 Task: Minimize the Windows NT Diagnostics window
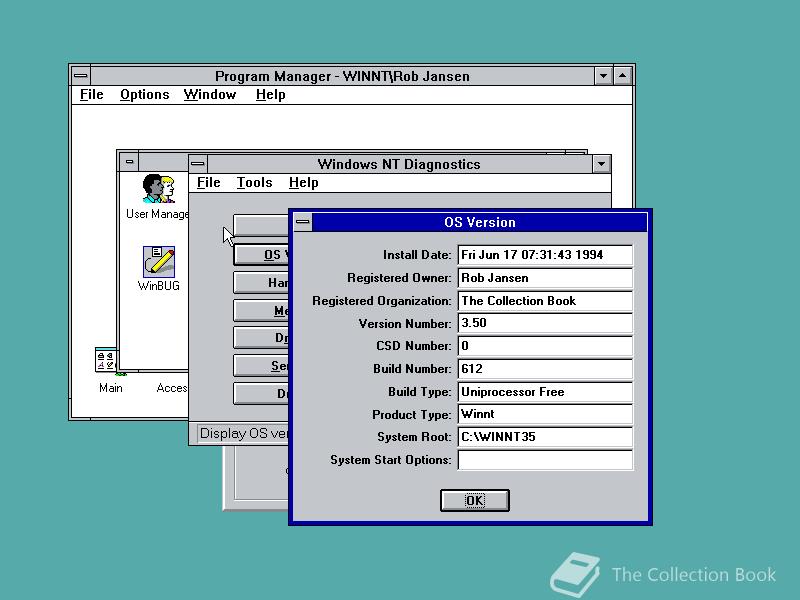602,164
